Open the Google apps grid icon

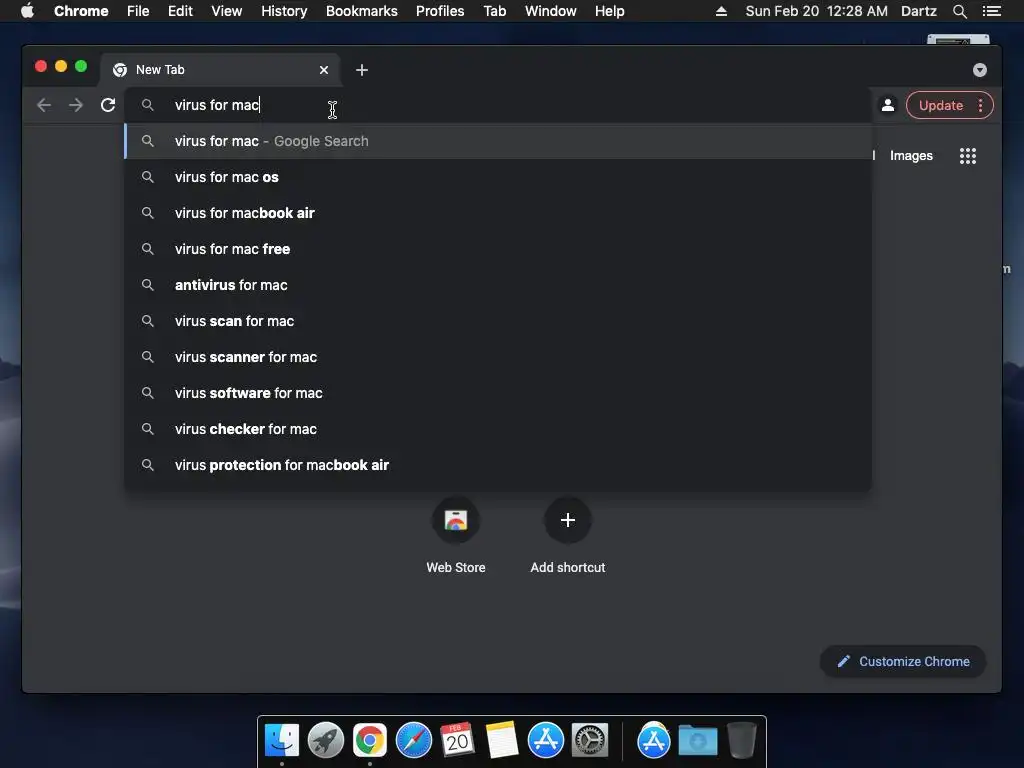coord(967,155)
